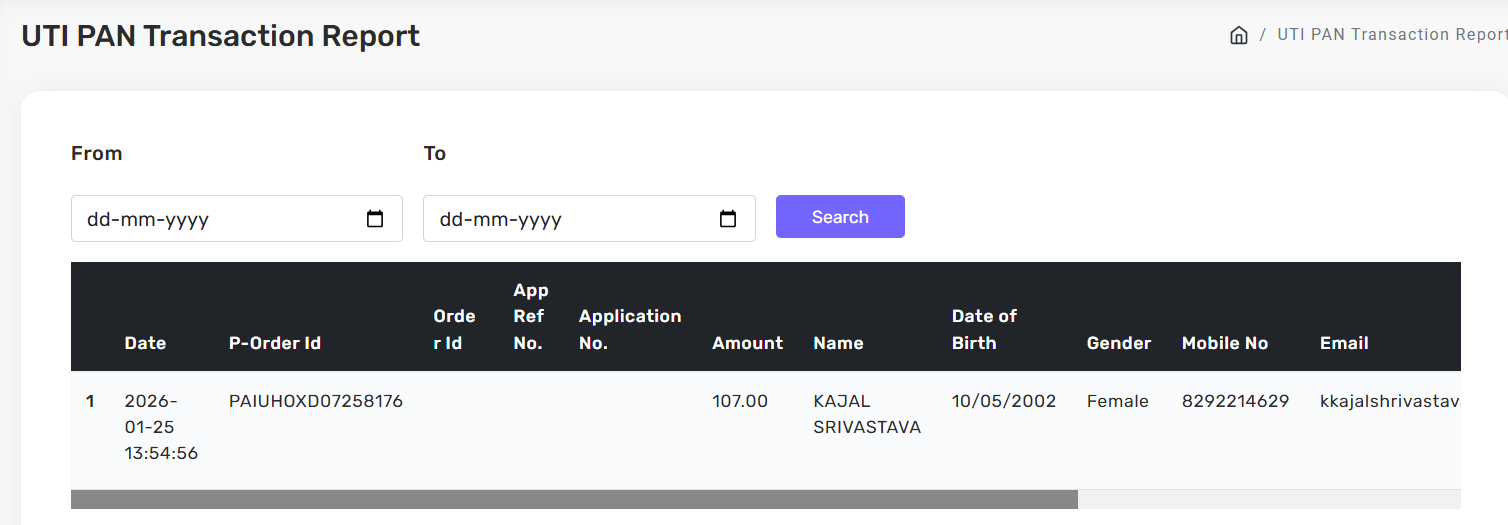This screenshot has width=1508, height=525.
Task: Open the calendar picker in the From field
Action: coord(375,219)
